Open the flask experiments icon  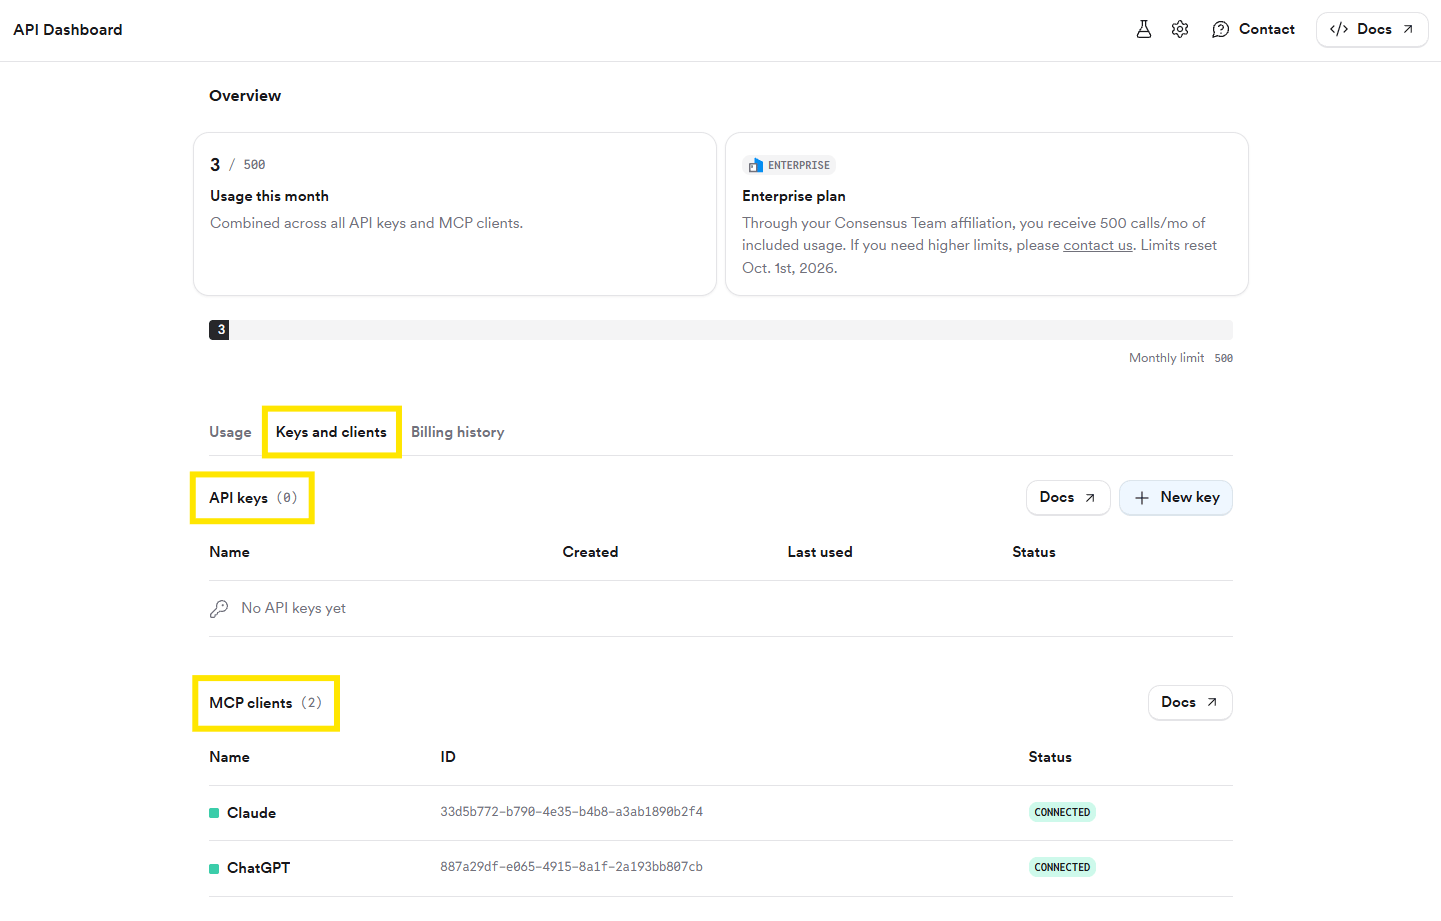pos(1144,29)
